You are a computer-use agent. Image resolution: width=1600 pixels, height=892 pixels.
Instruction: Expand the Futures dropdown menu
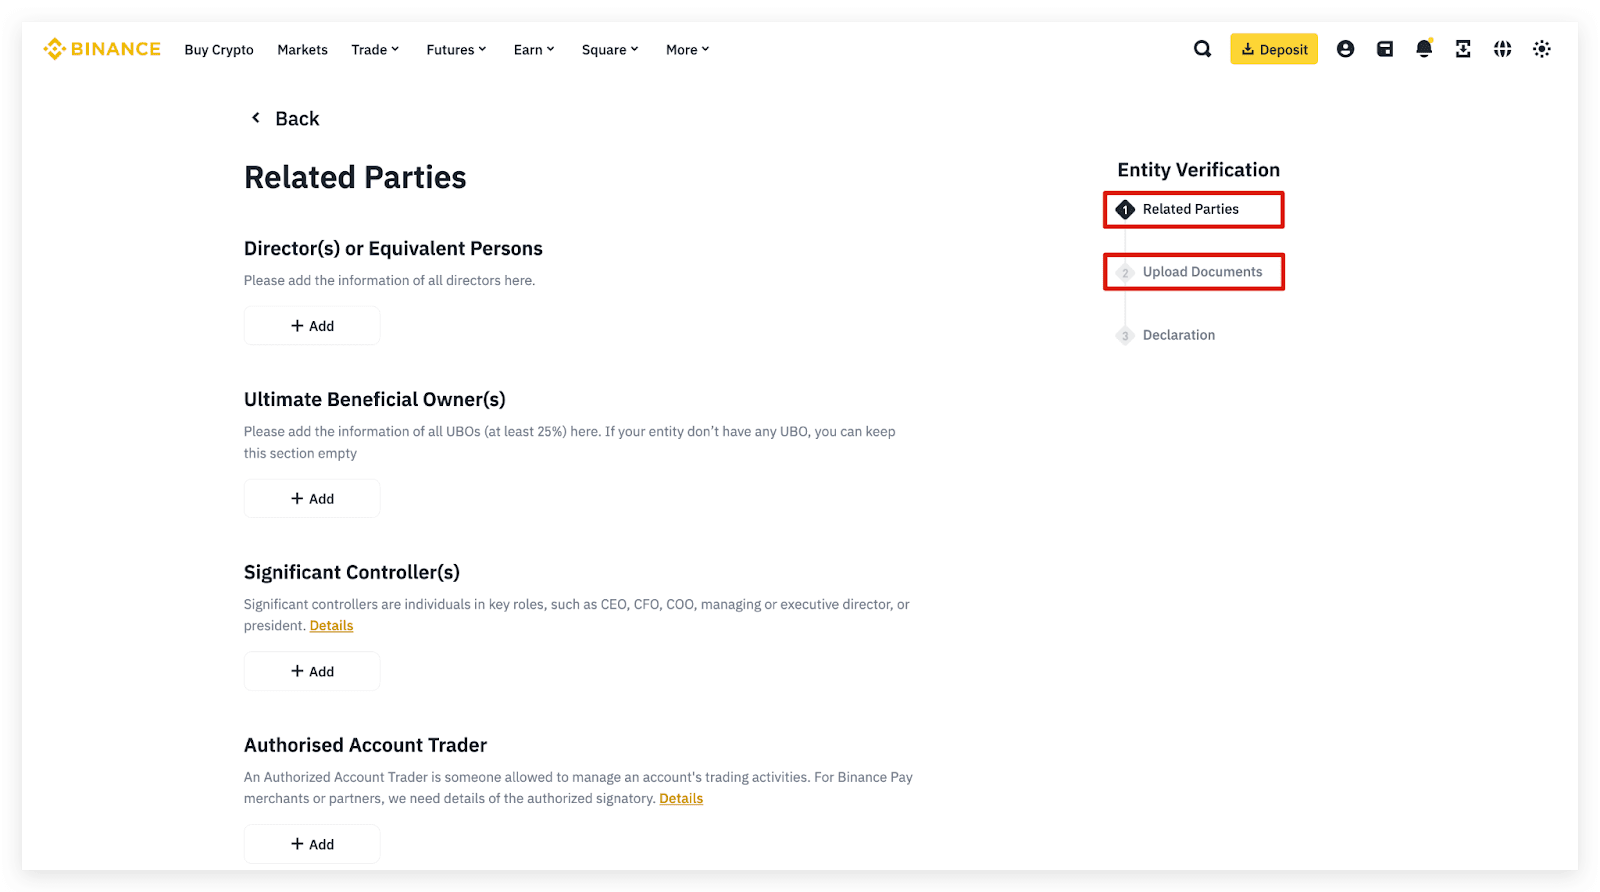456,50
